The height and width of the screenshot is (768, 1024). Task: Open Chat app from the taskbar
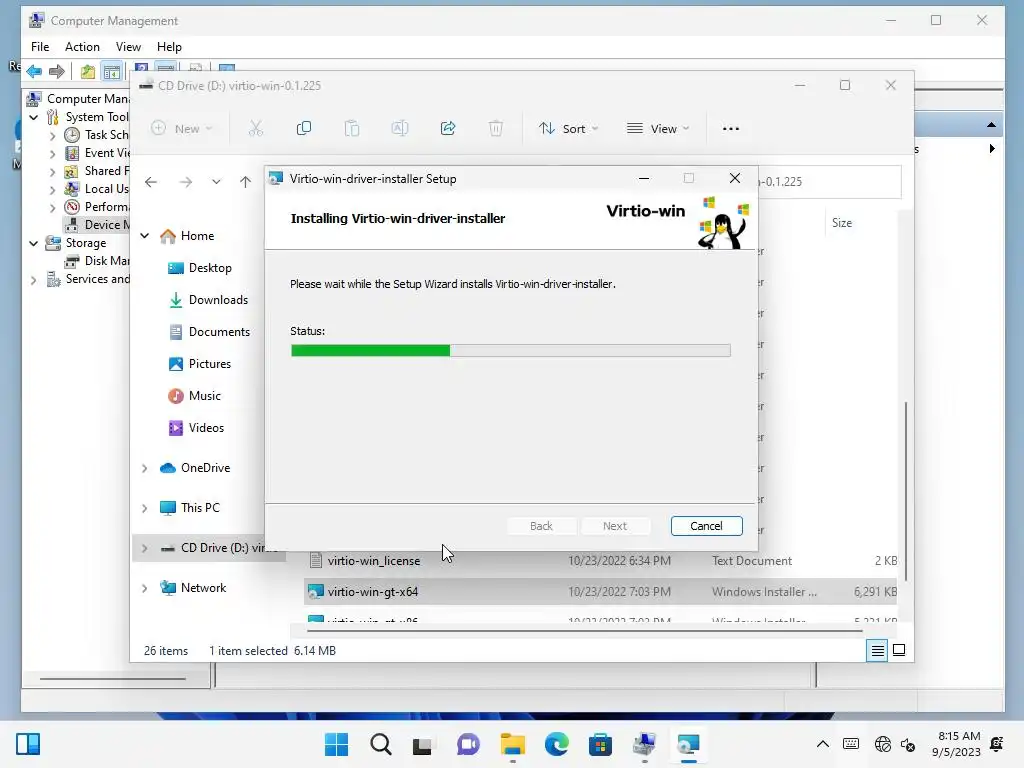click(x=468, y=744)
